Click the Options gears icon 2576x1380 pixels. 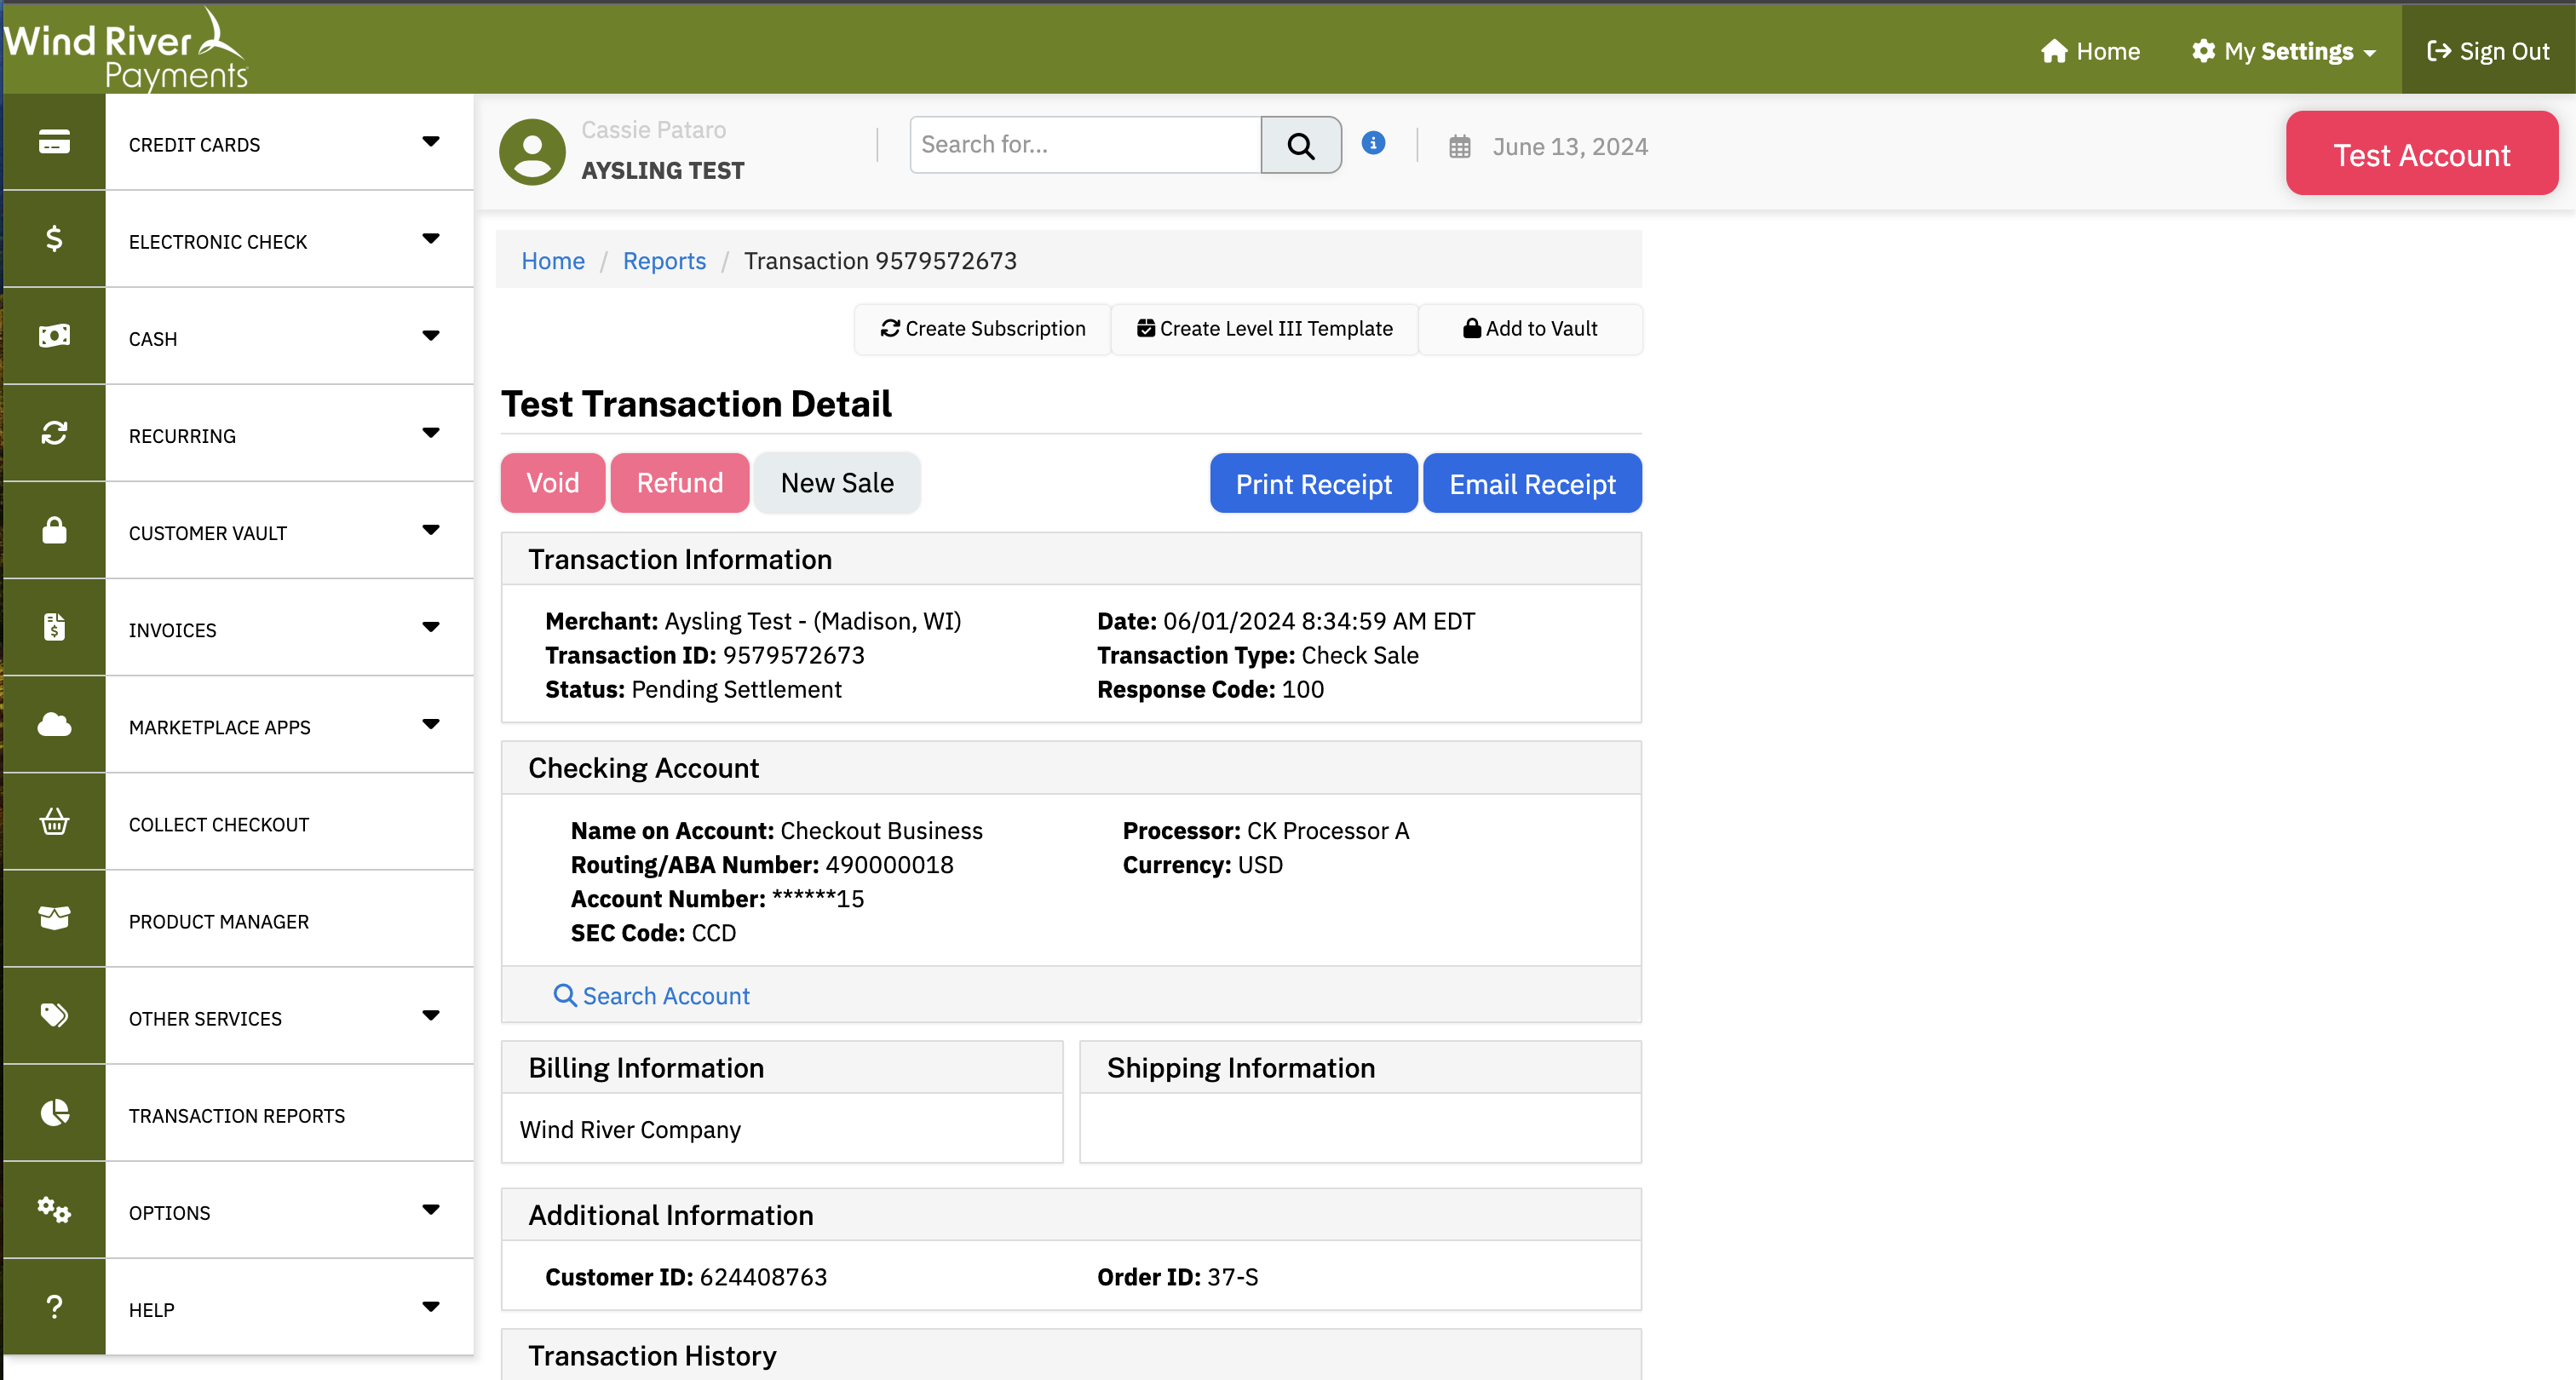coord(54,1209)
